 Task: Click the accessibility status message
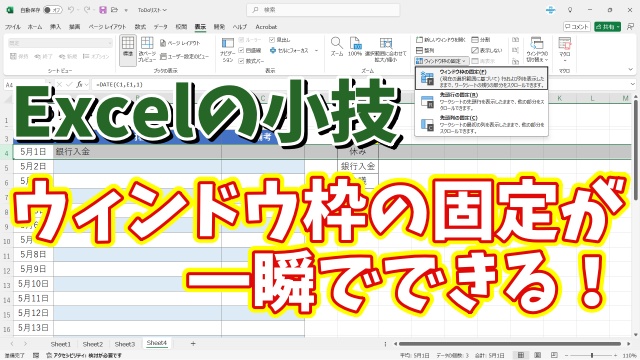(x=84, y=356)
